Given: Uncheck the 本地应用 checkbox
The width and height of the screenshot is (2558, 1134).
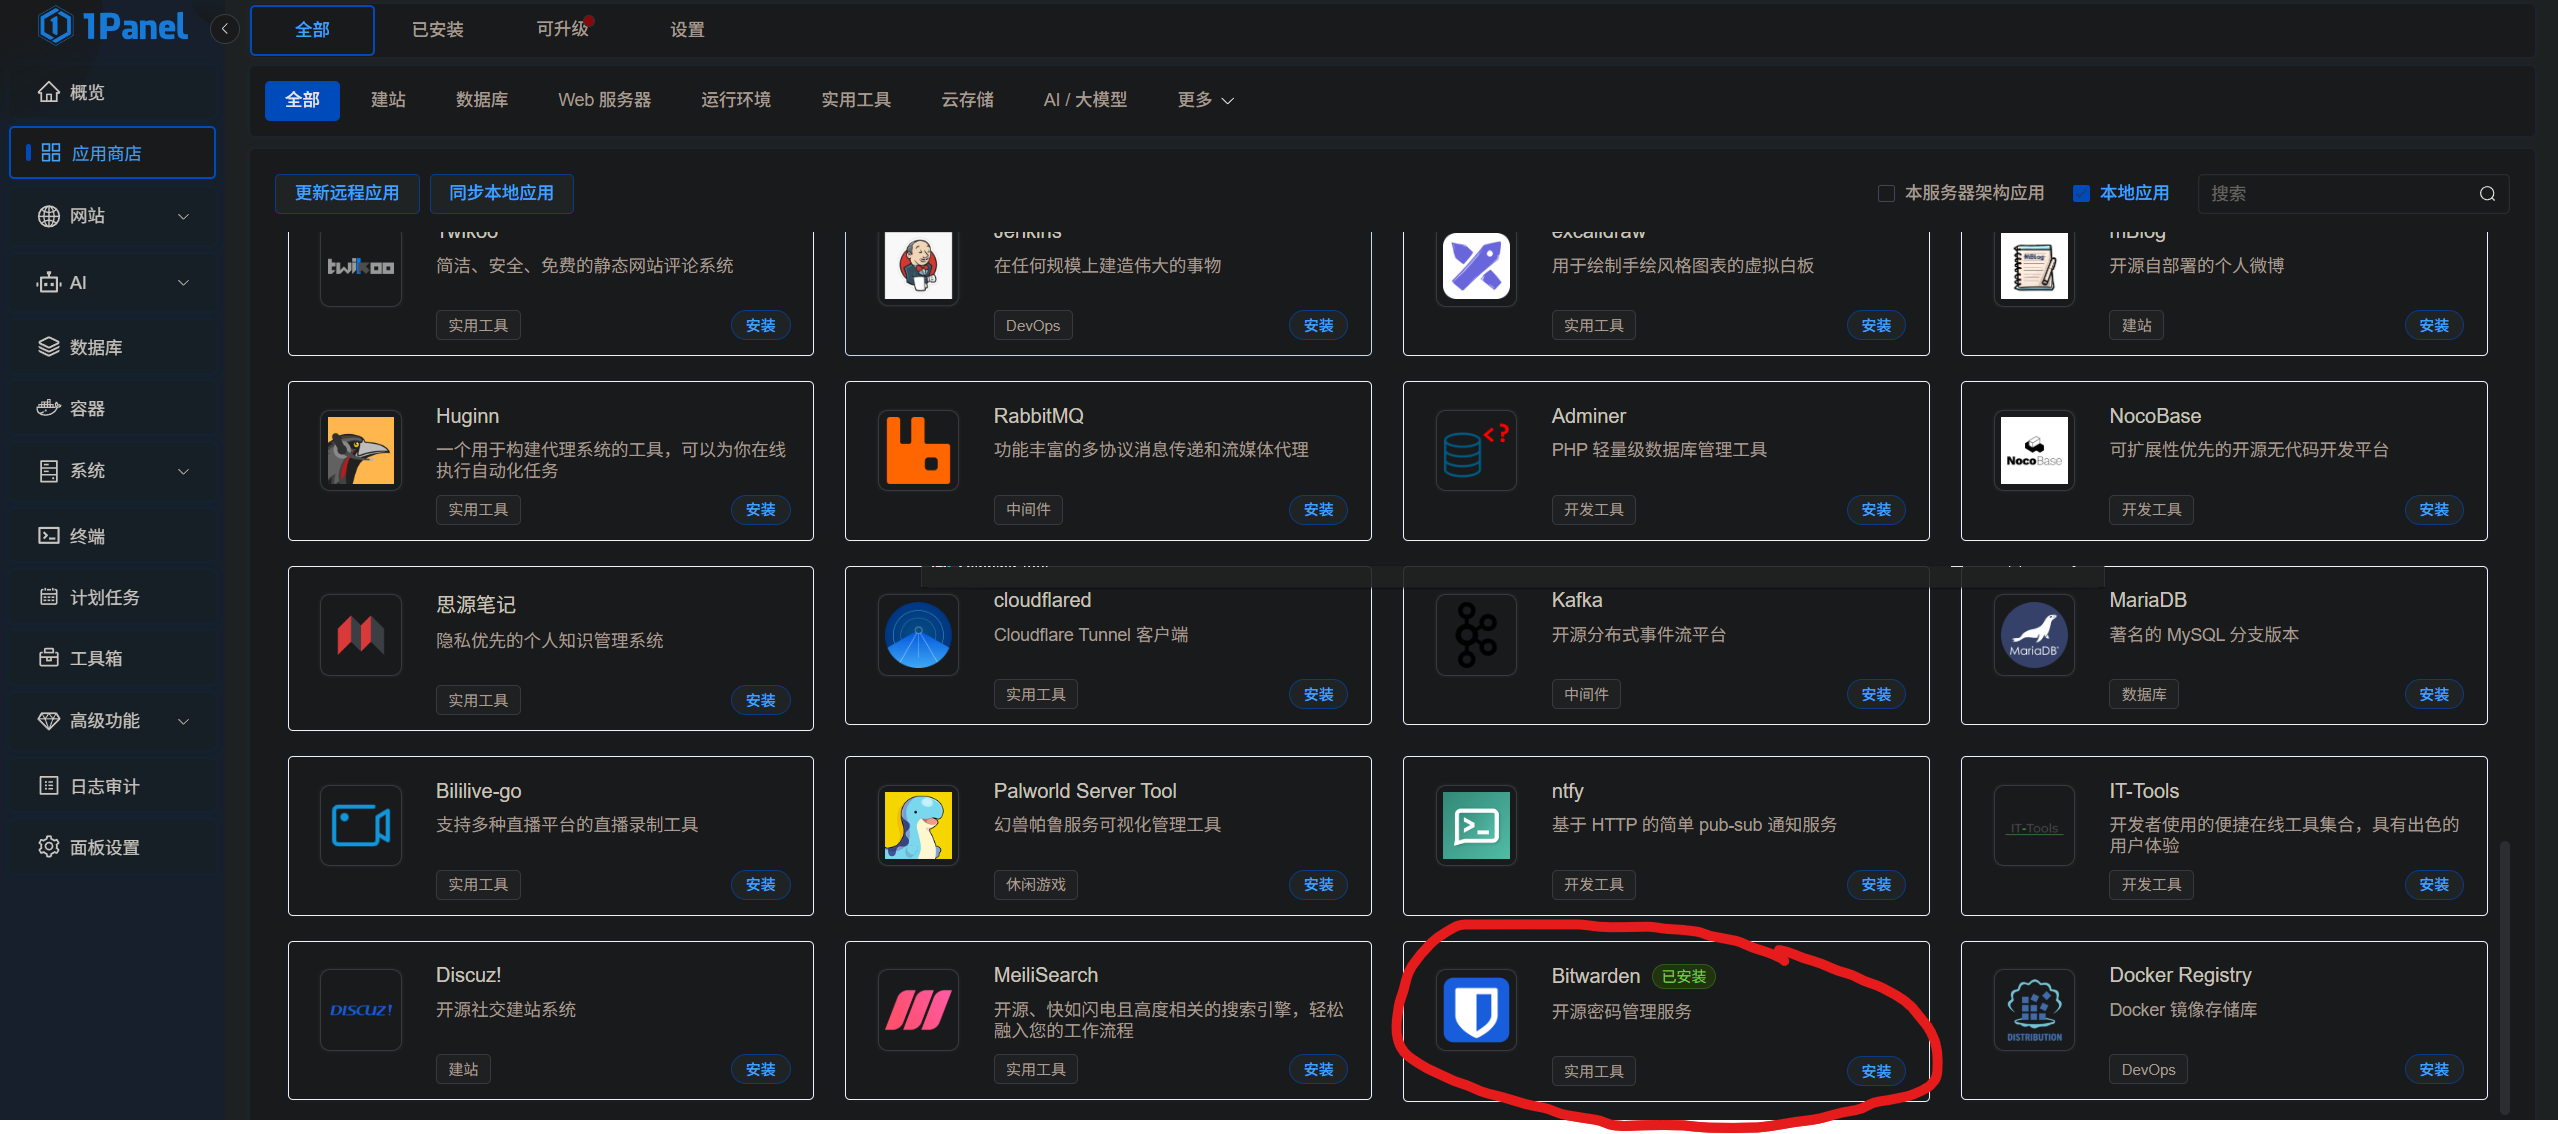Looking at the screenshot, I should pos(2081,194).
